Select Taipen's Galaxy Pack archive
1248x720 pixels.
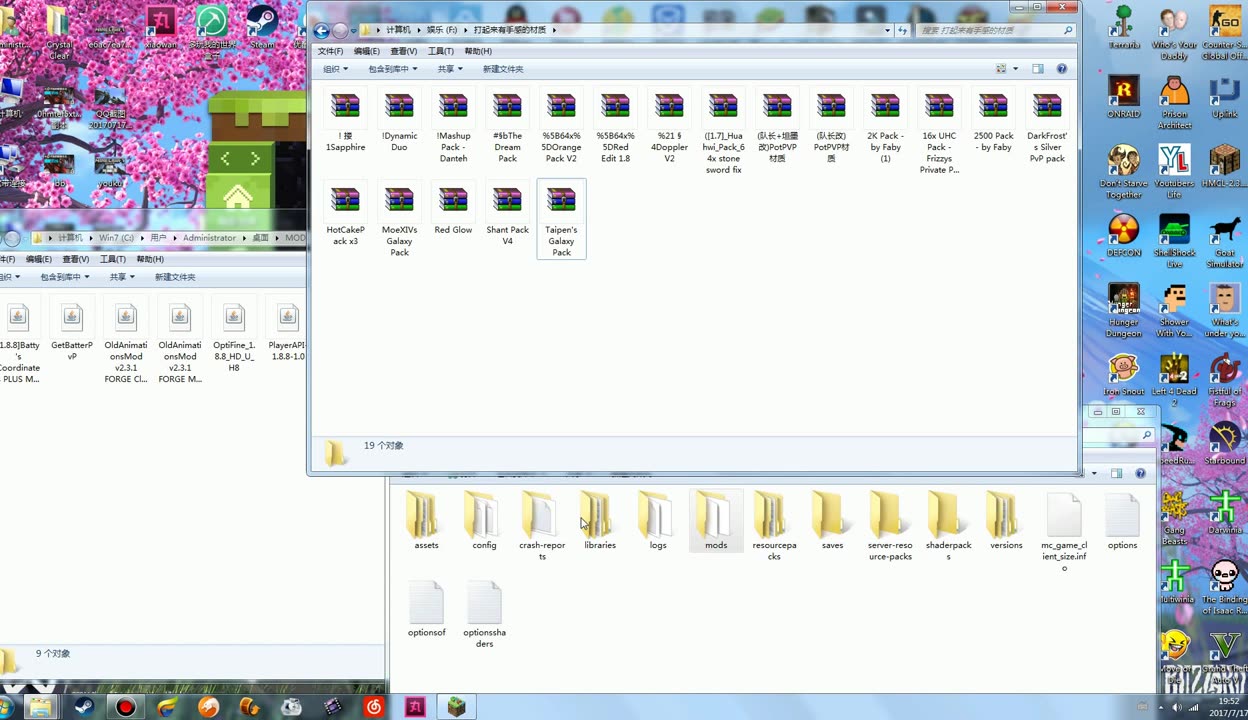[x=561, y=220]
